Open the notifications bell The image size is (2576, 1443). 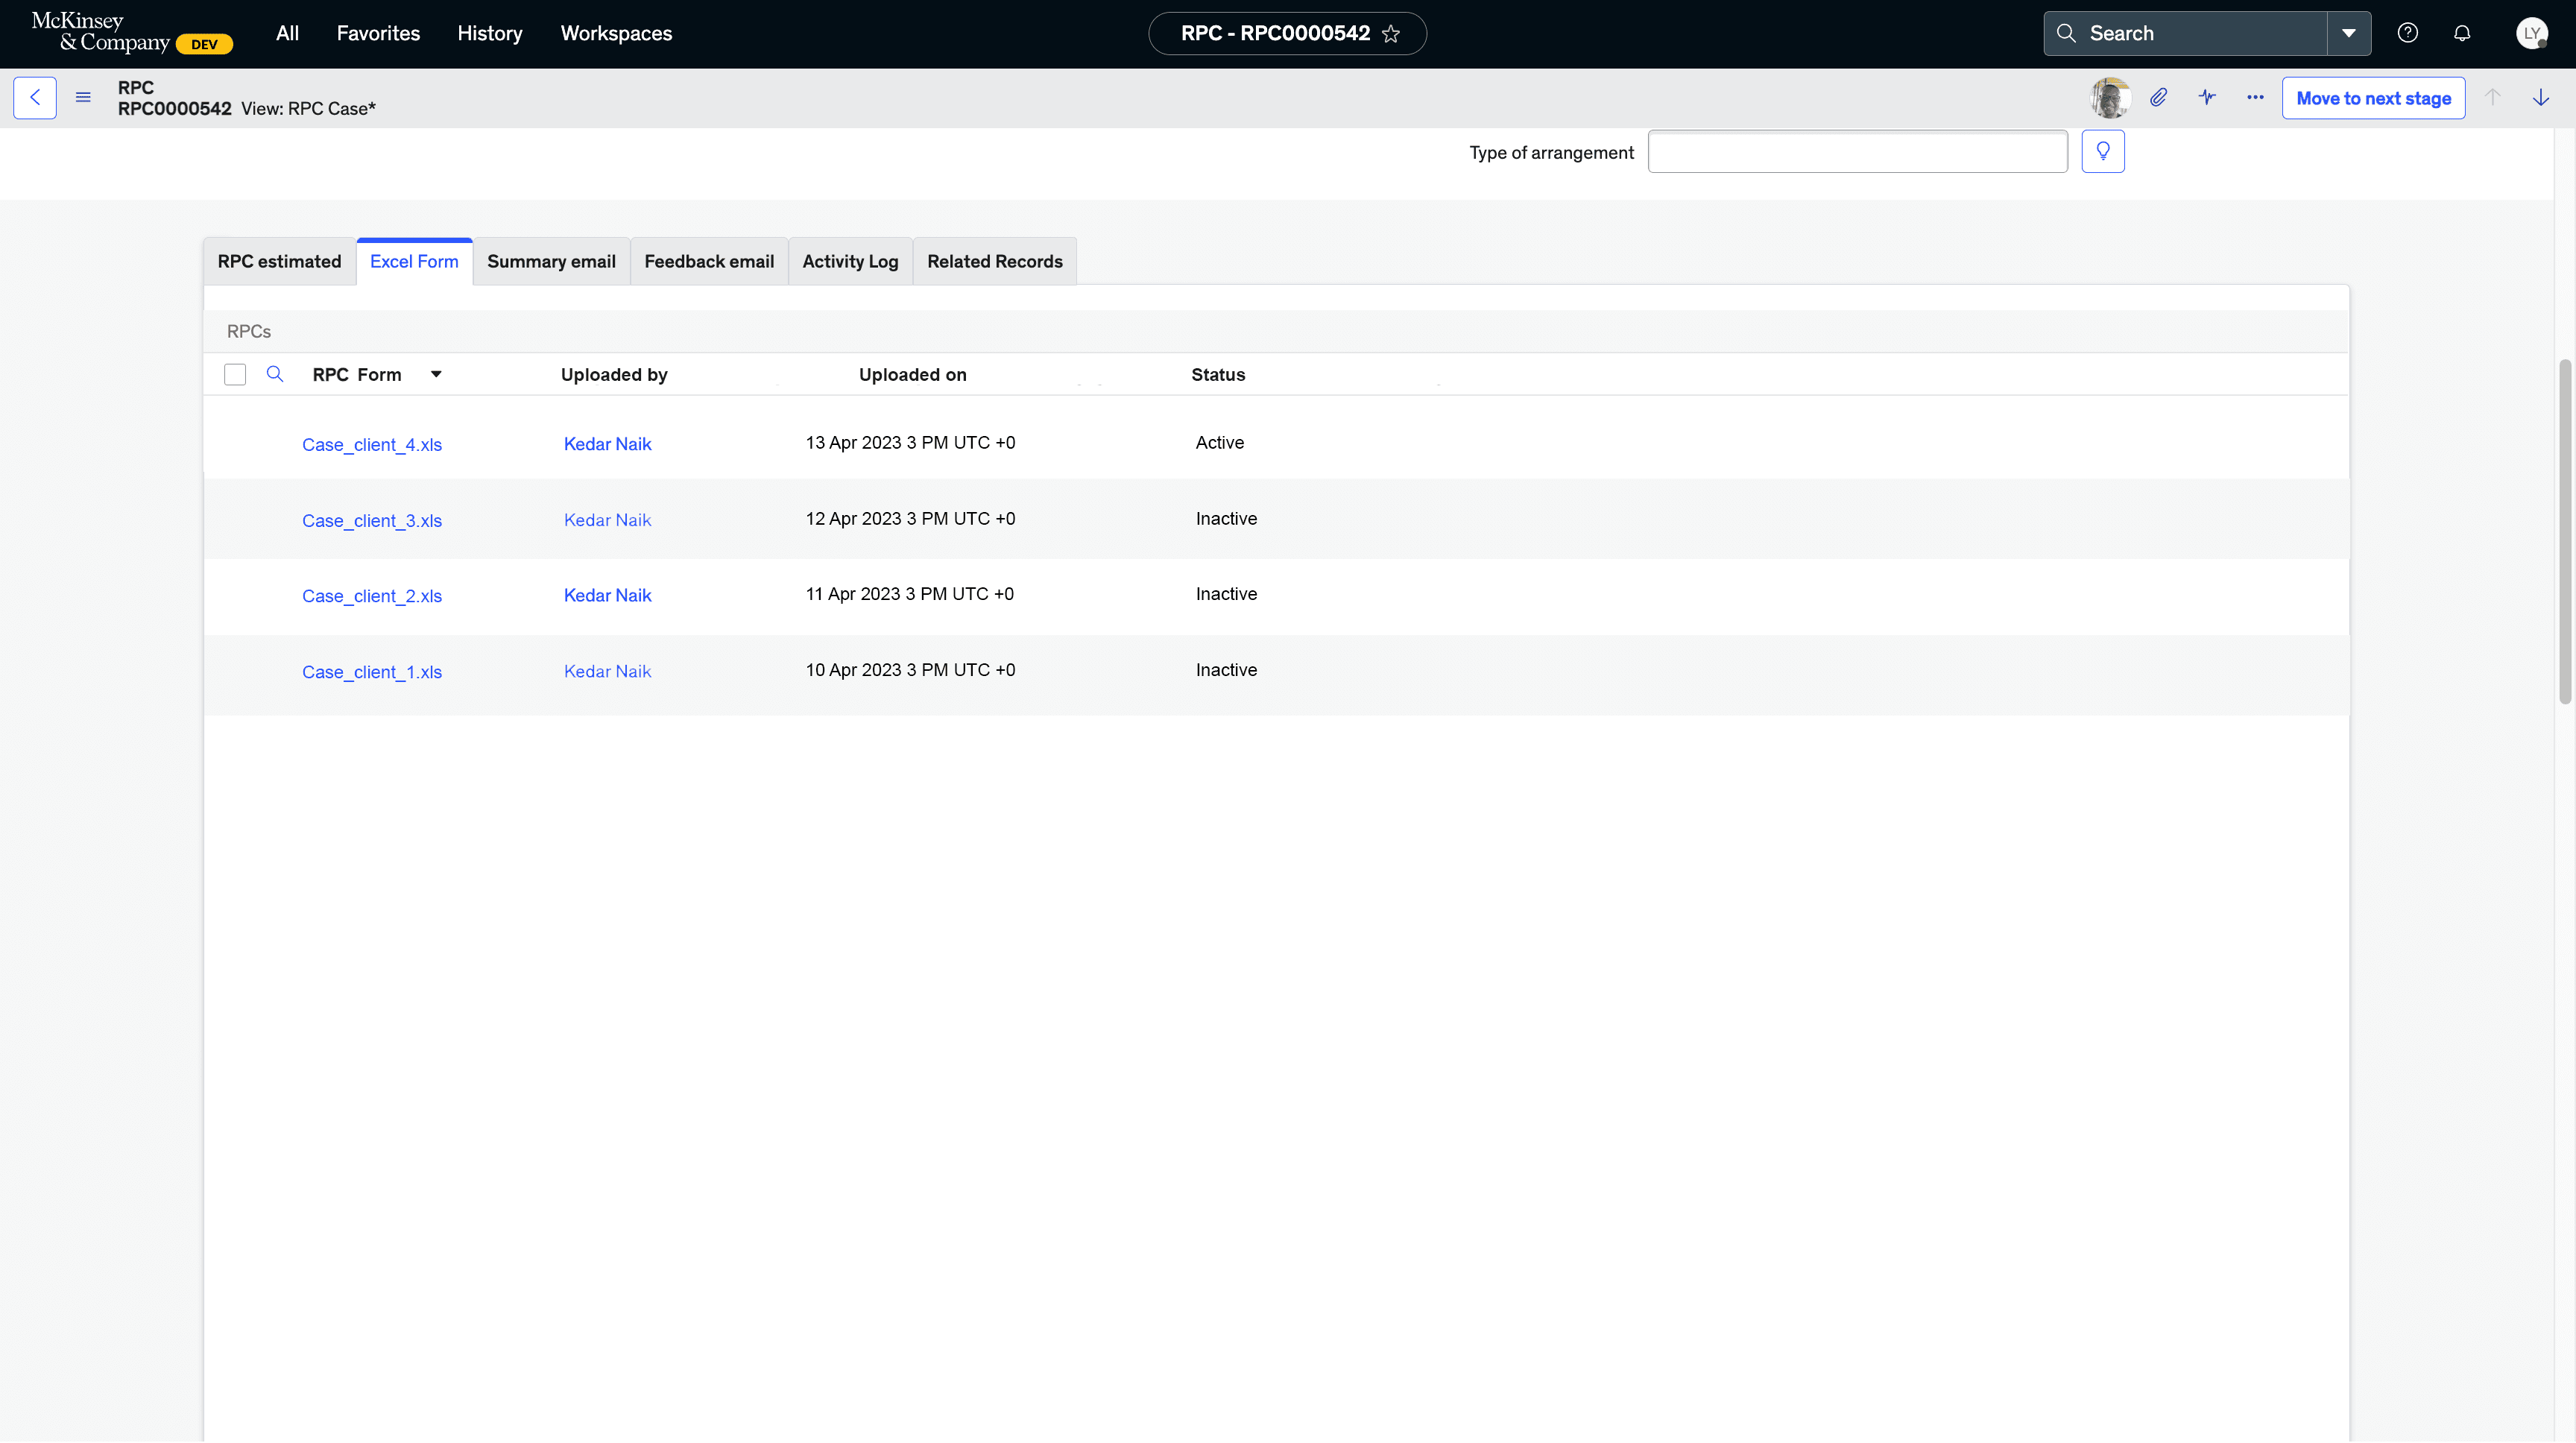click(x=2462, y=34)
